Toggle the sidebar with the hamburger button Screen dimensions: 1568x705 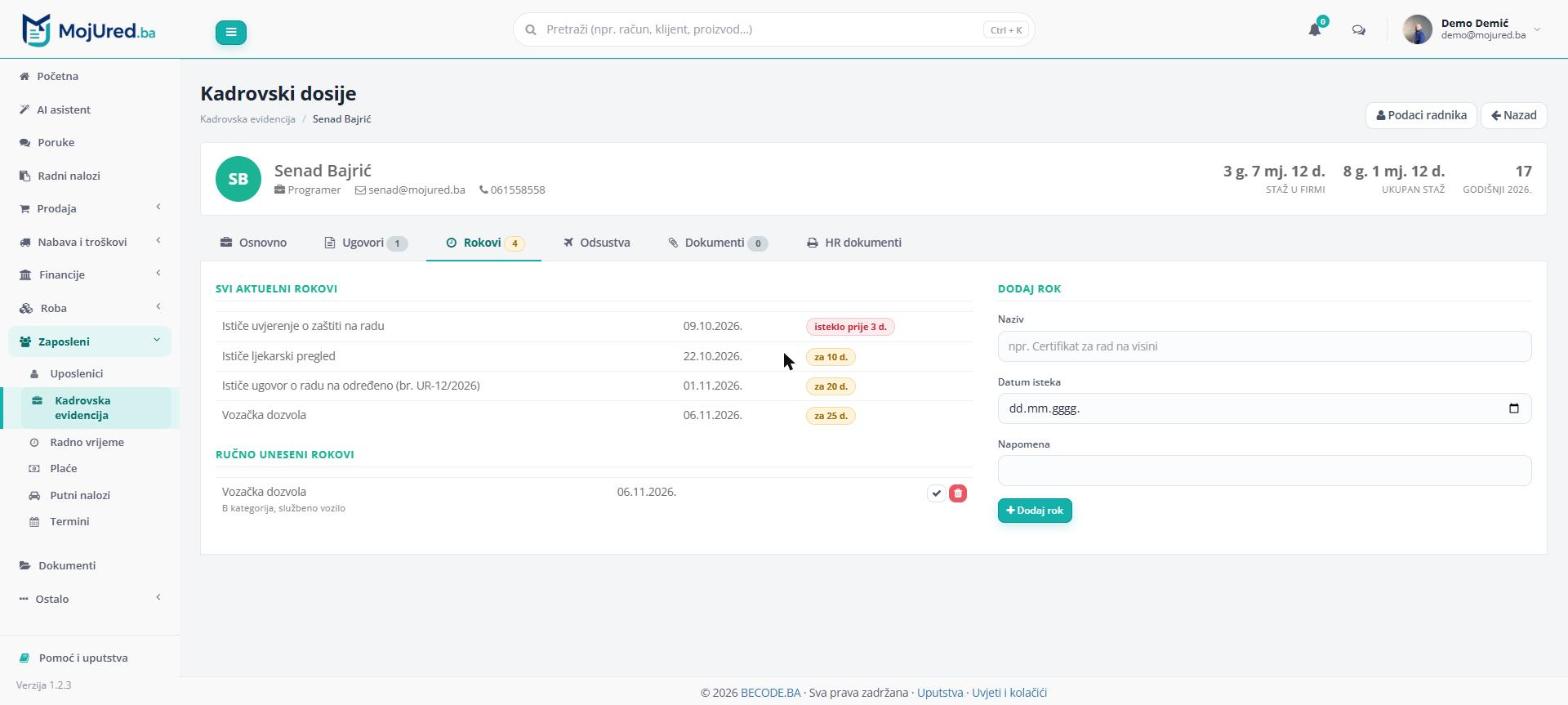click(231, 32)
